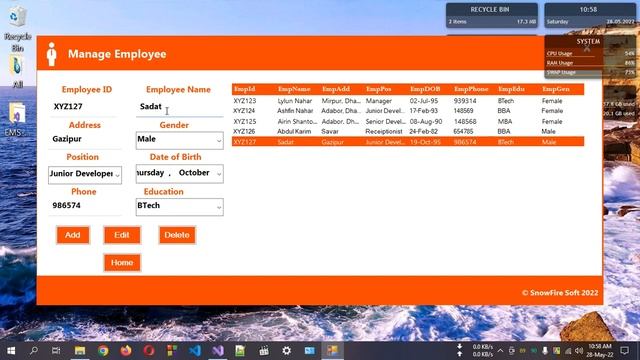Open the volume control in system tray

(x=579, y=351)
